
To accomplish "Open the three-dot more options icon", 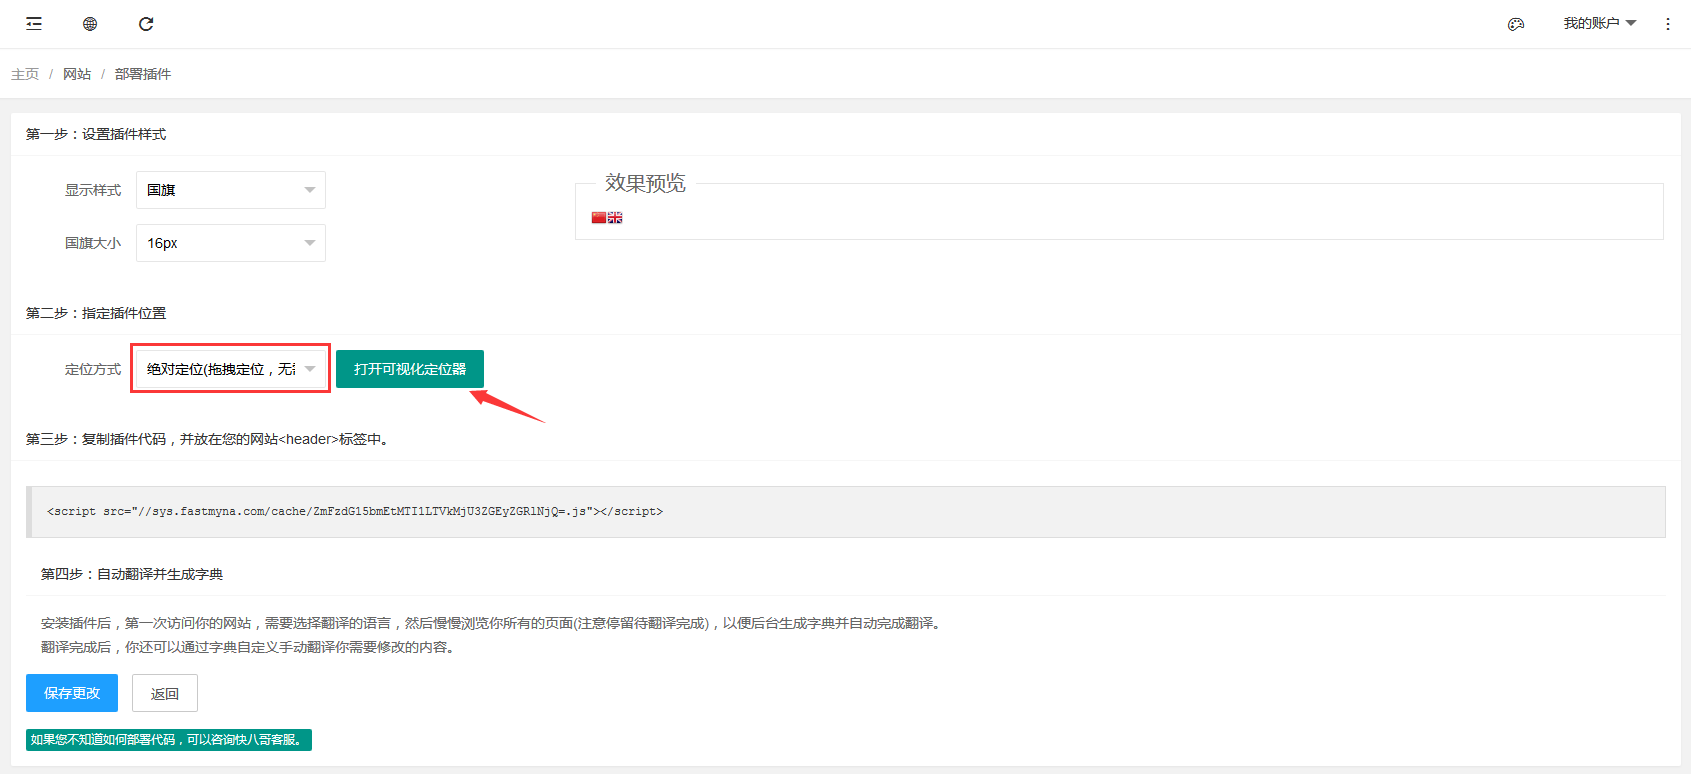I will pos(1668,24).
